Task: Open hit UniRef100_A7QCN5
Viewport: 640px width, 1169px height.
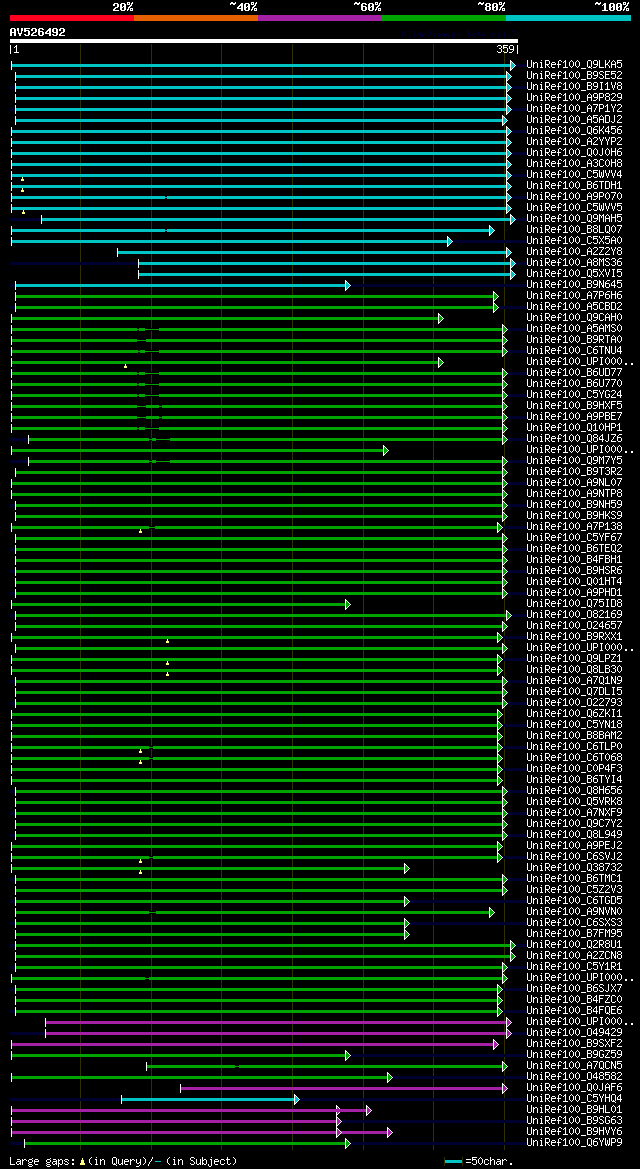Action: 574,1065
